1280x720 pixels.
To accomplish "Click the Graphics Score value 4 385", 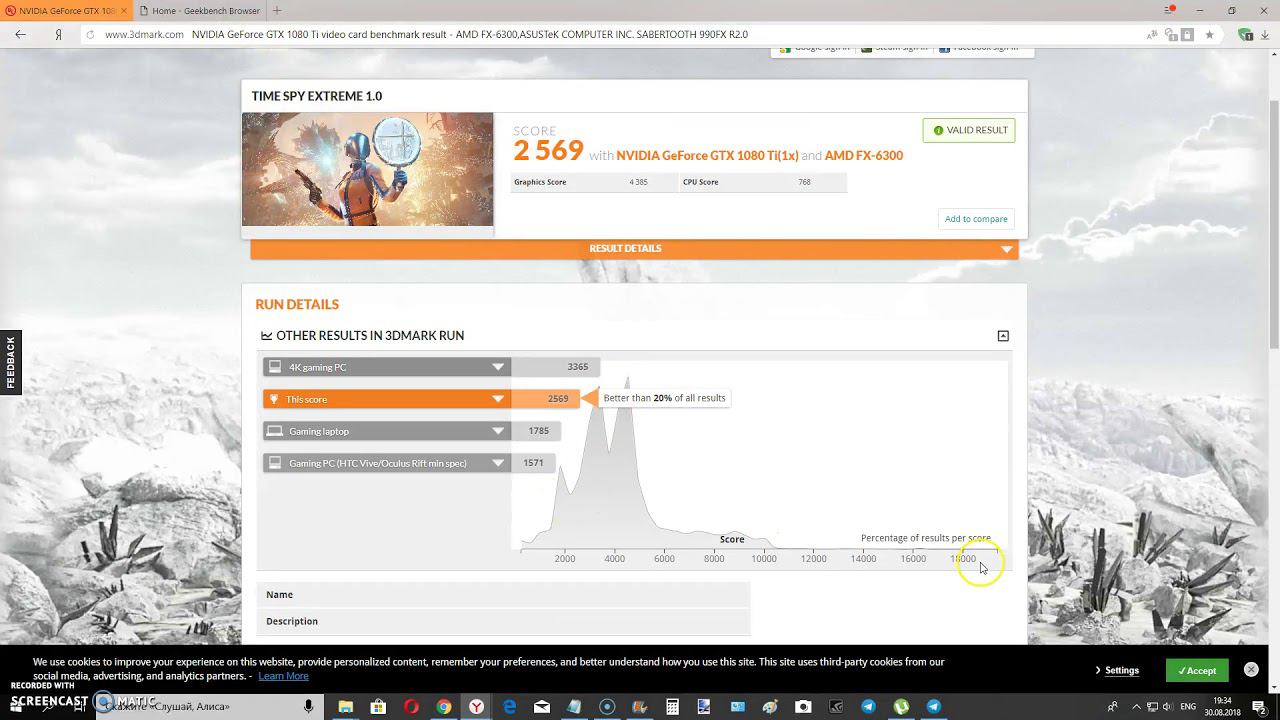I will click(x=639, y=182).
